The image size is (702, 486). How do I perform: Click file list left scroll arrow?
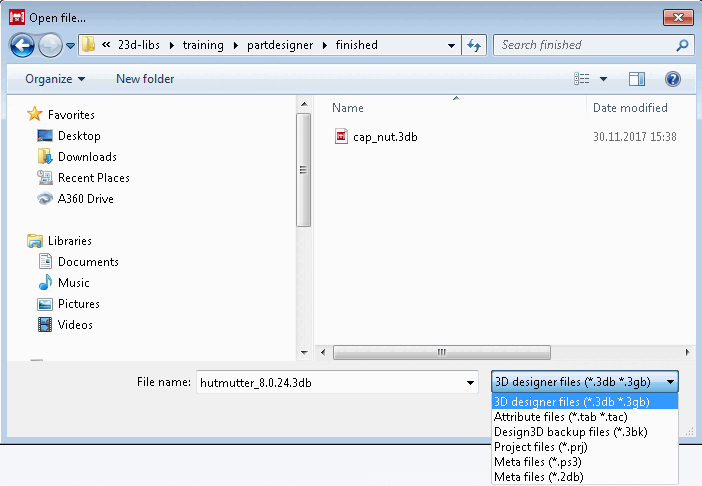pos(323,352)
